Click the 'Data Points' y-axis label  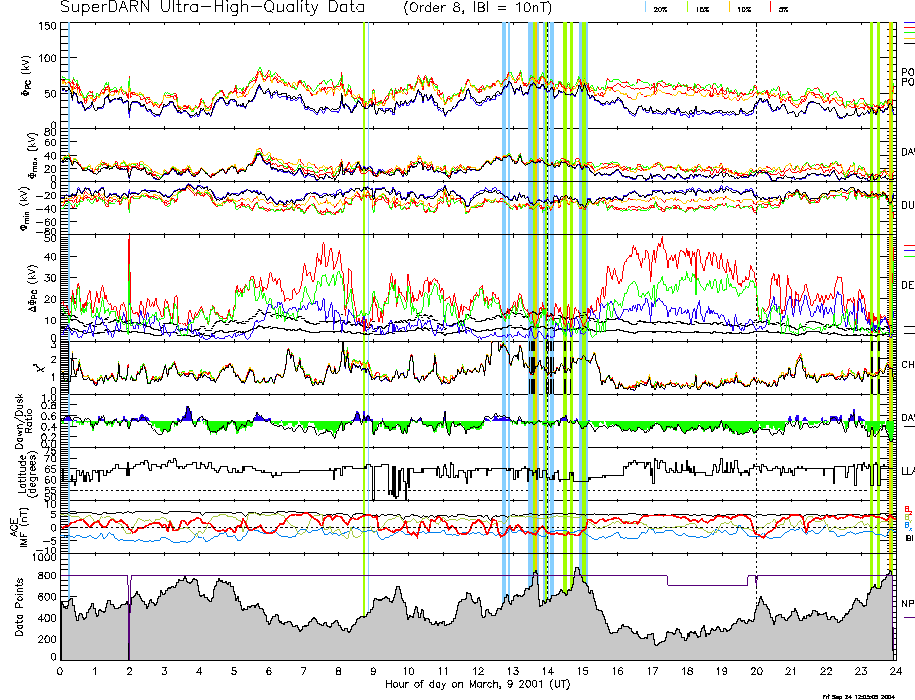coord(21,609)
